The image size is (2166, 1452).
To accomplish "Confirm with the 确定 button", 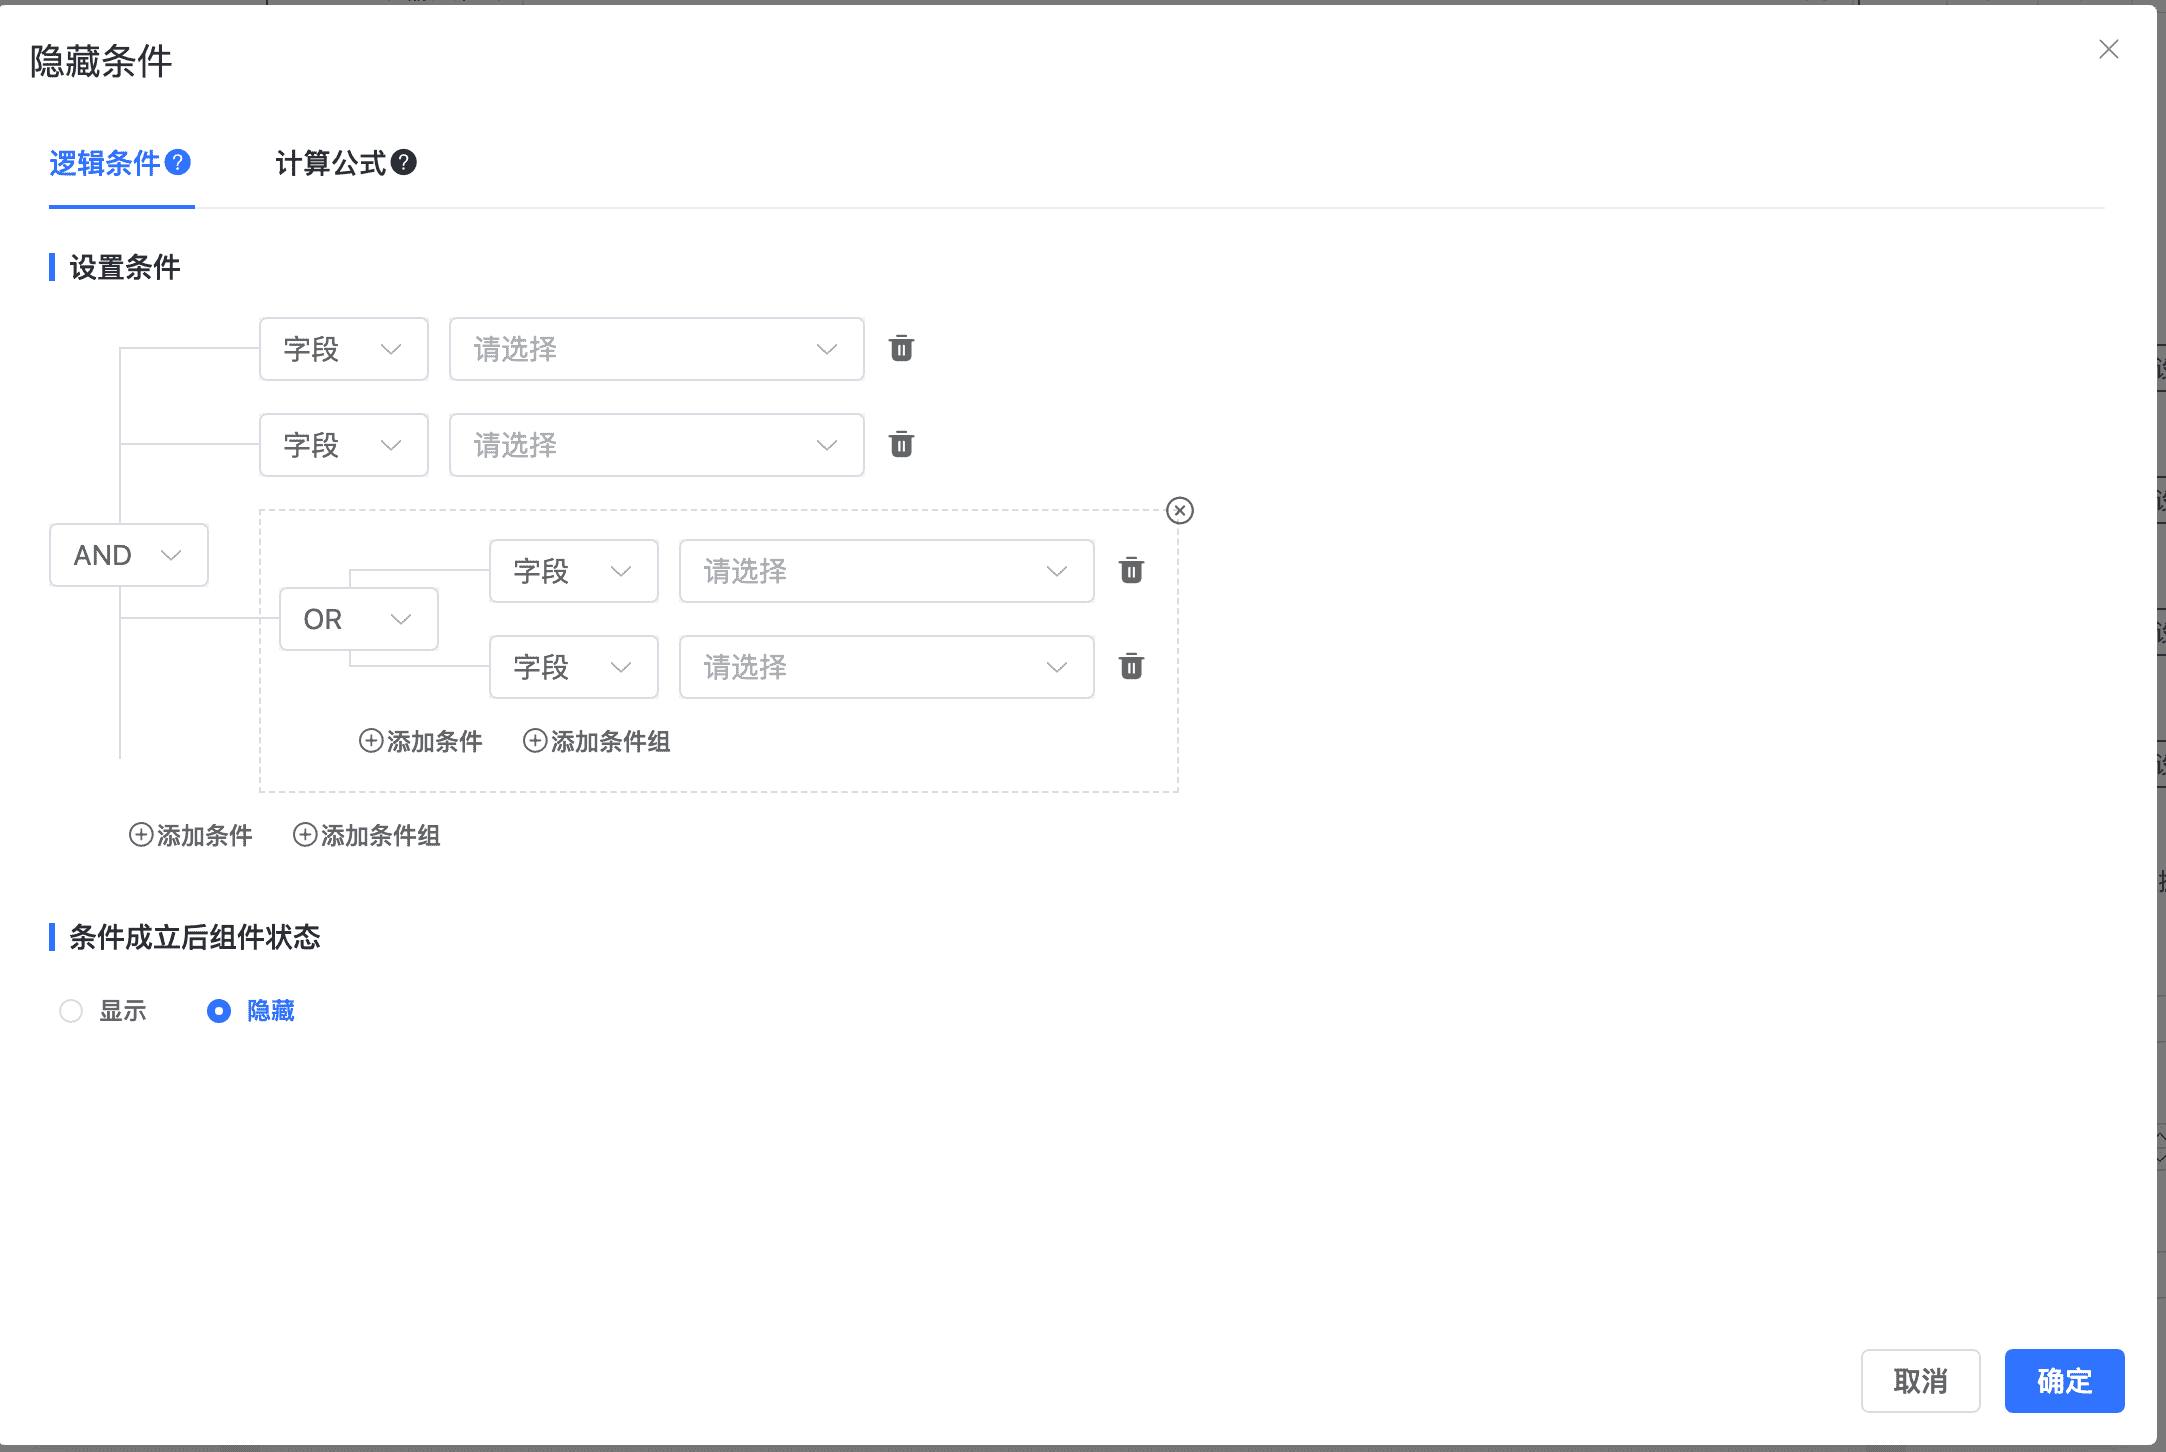I will (2064, 1381).
